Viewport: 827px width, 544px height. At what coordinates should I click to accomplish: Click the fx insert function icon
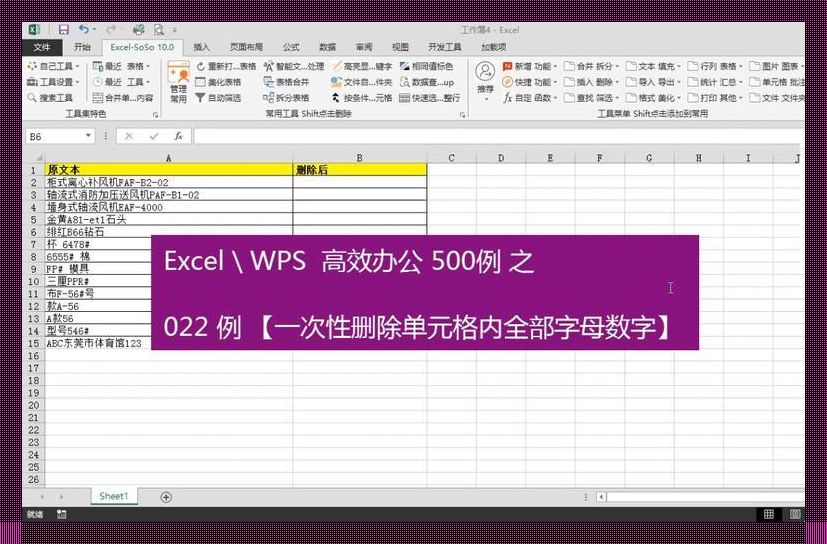tap(178, 136)
